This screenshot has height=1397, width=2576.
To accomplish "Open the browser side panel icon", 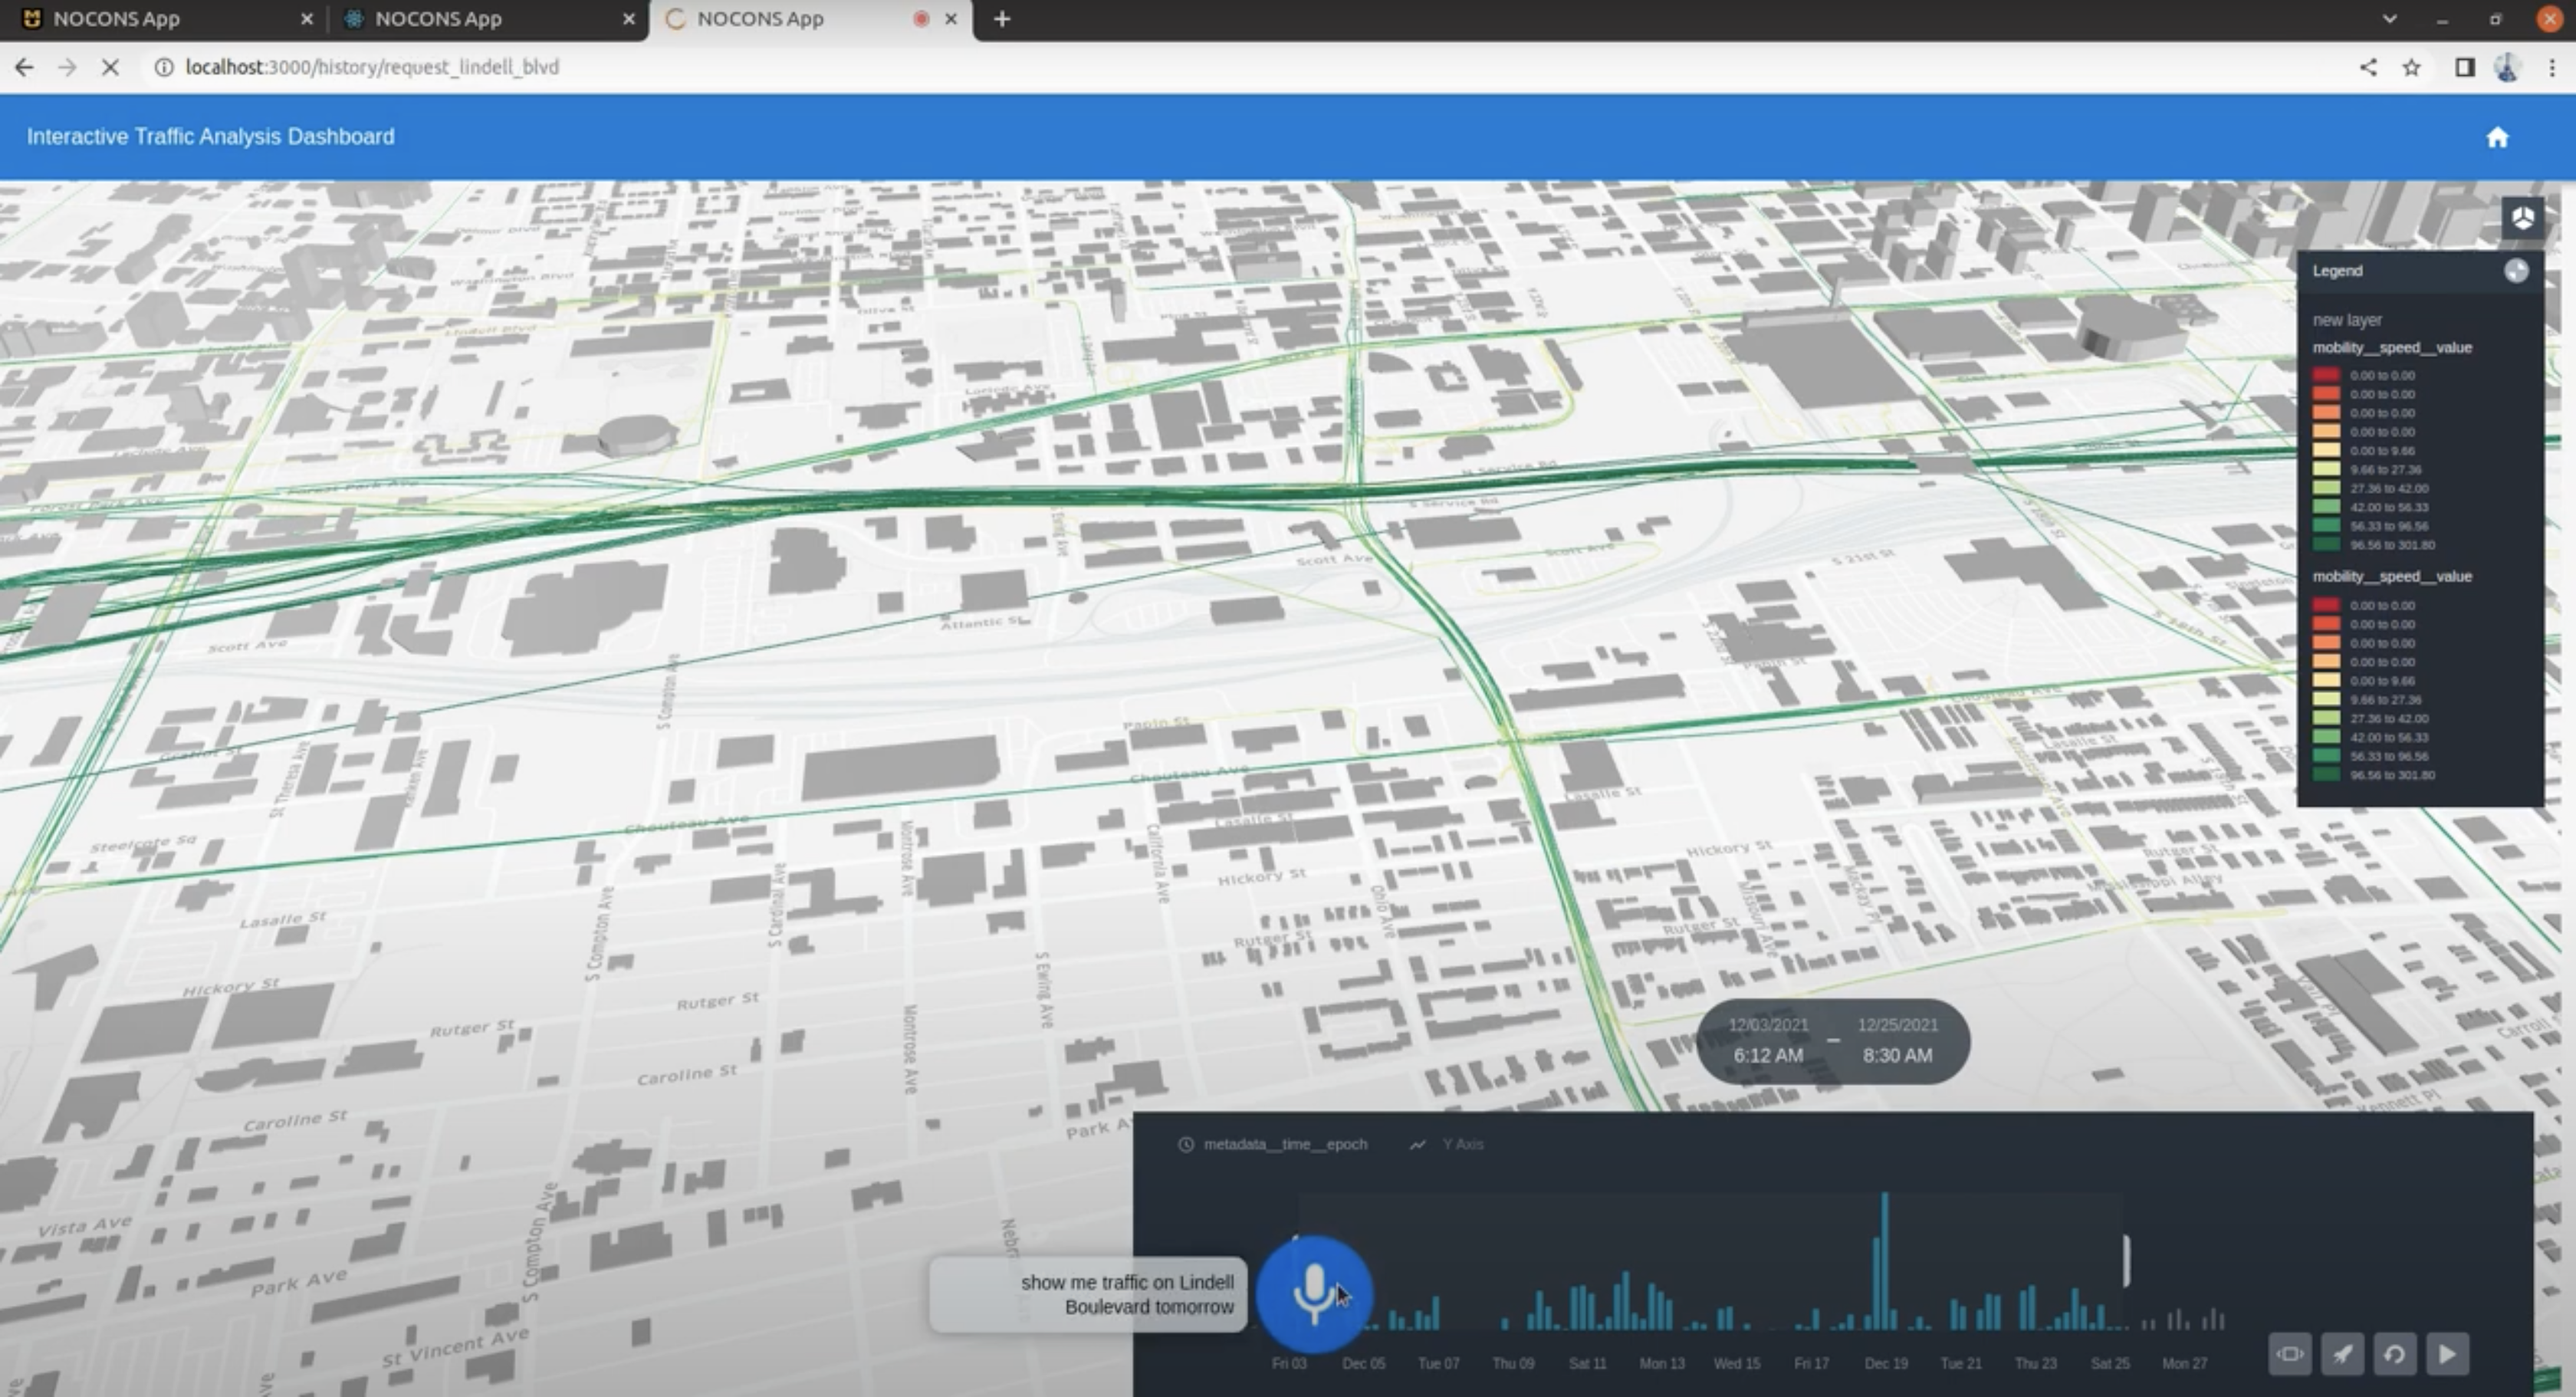I will click(2464, 67).
